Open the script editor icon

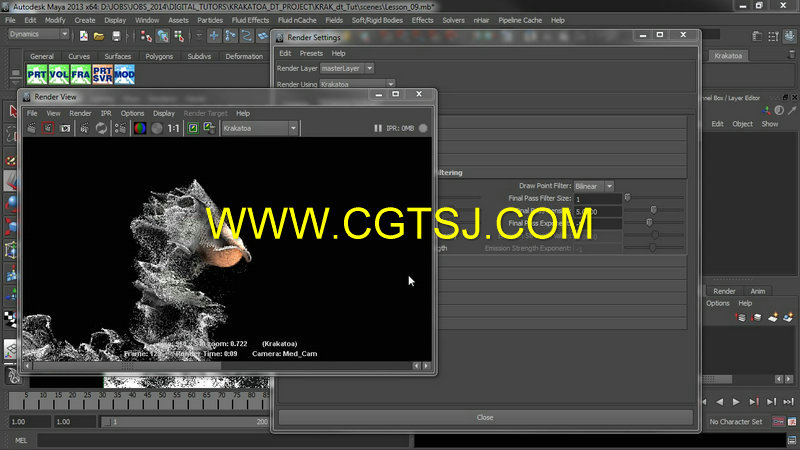(x=792, y=440)
